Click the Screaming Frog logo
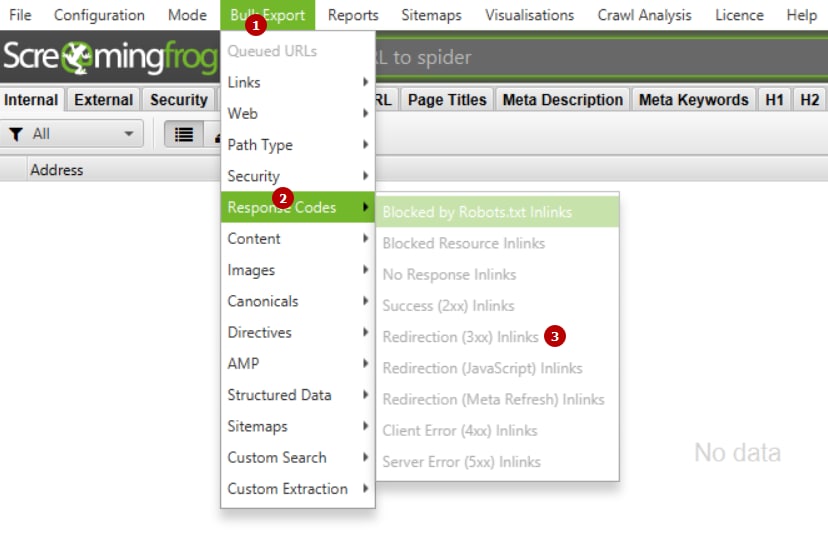Image resolution: width=828 pixels, height=539 pixels. 110,57
